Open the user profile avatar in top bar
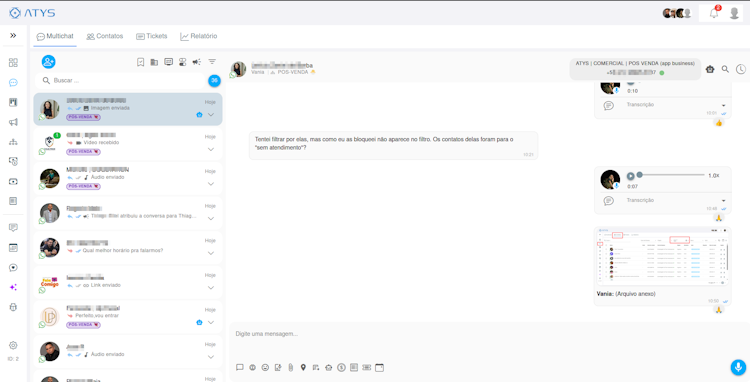This screenshot has height=382, width=750. [x=735, y=13]
